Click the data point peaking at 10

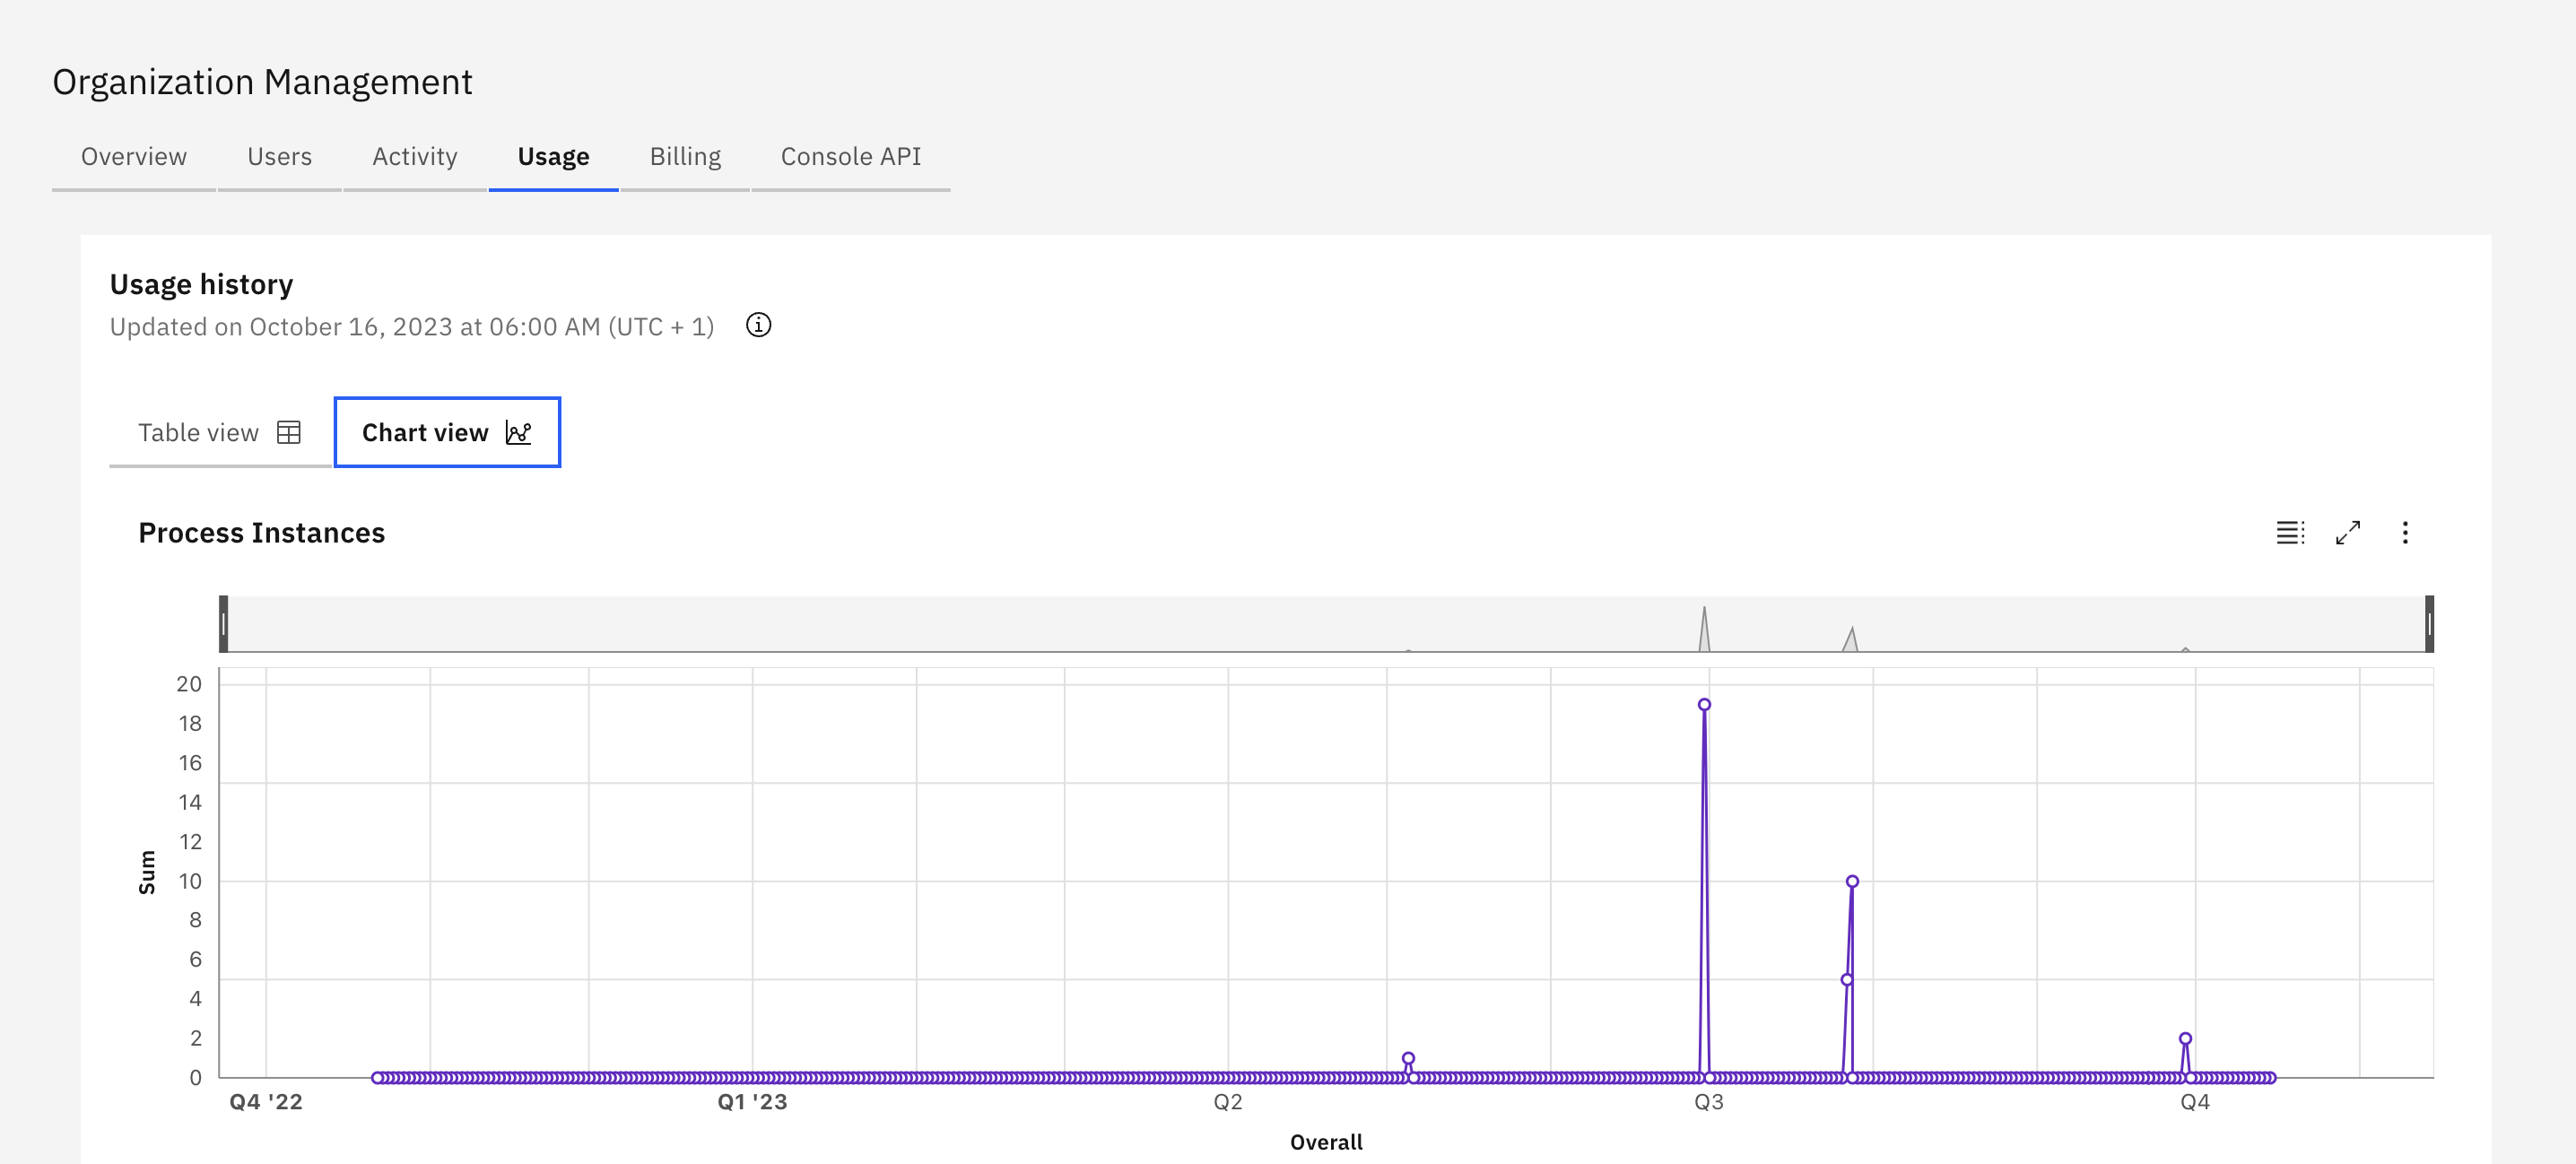pyautogui.click(x=1852, y=880)
